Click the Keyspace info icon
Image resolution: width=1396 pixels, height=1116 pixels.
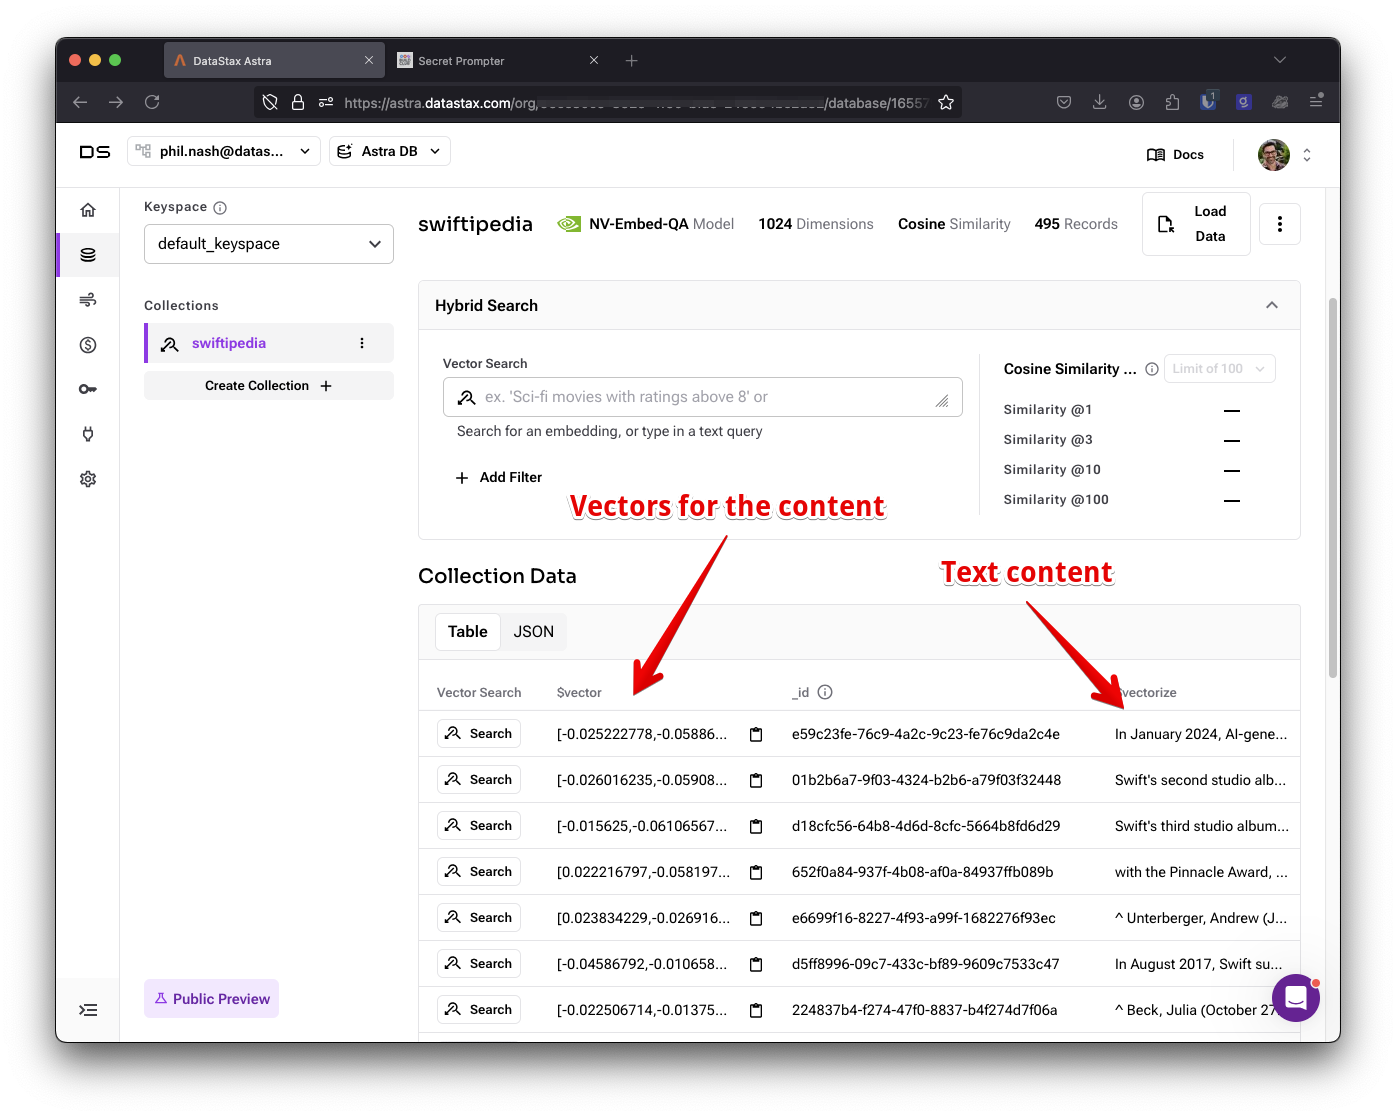tap(220, 208)
